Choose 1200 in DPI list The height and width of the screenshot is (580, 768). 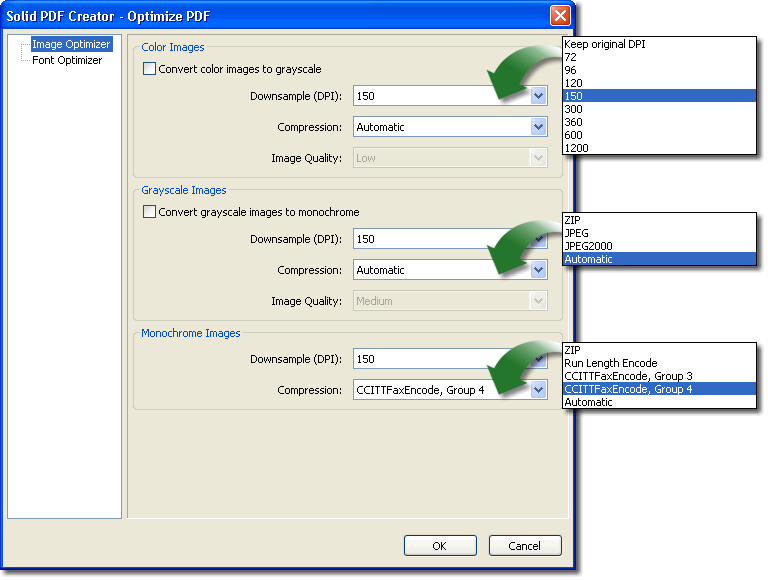click(659, 148)
